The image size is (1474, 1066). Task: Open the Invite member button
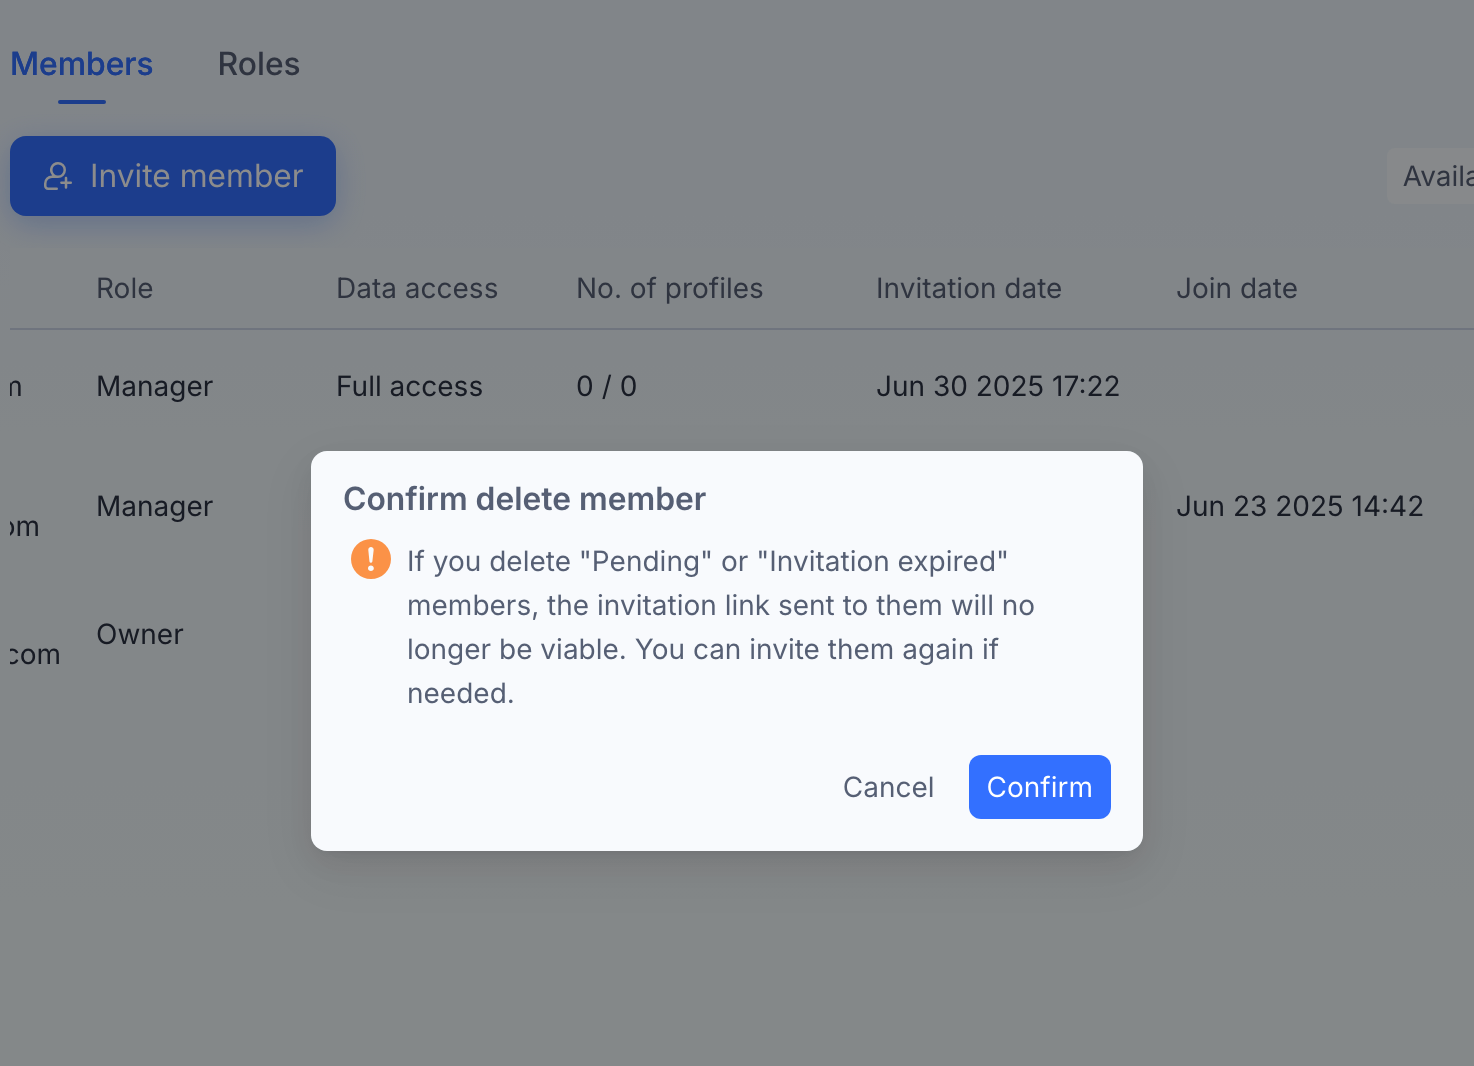173,176
